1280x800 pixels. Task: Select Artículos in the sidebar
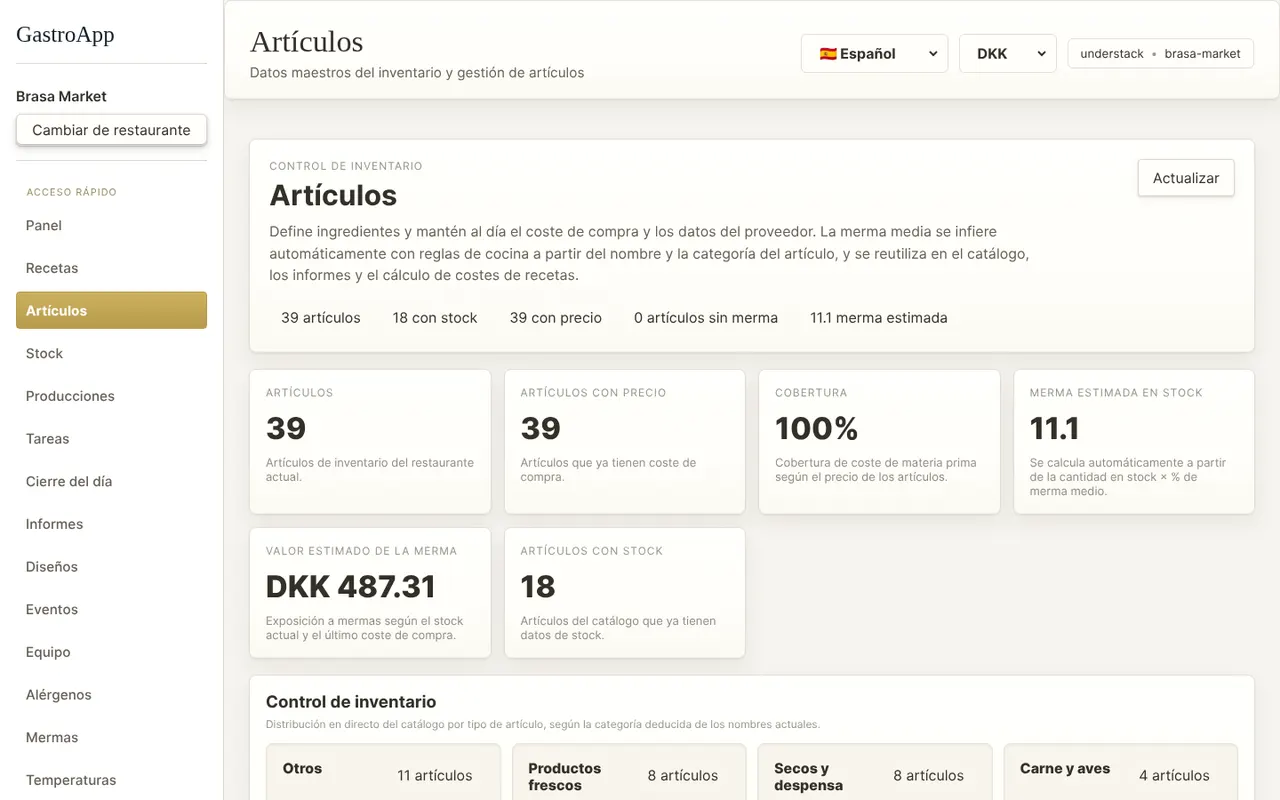click(x=111, y=310)
